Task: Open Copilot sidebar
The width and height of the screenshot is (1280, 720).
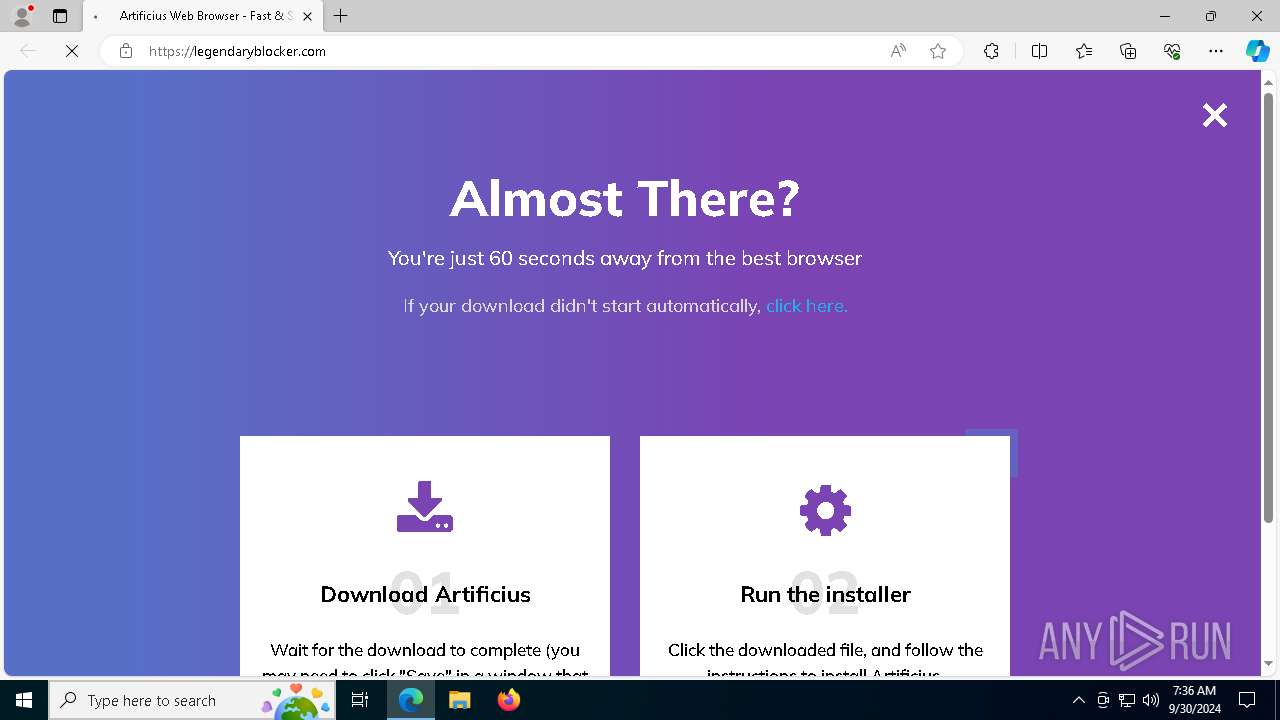Action: coord(1257,51)
